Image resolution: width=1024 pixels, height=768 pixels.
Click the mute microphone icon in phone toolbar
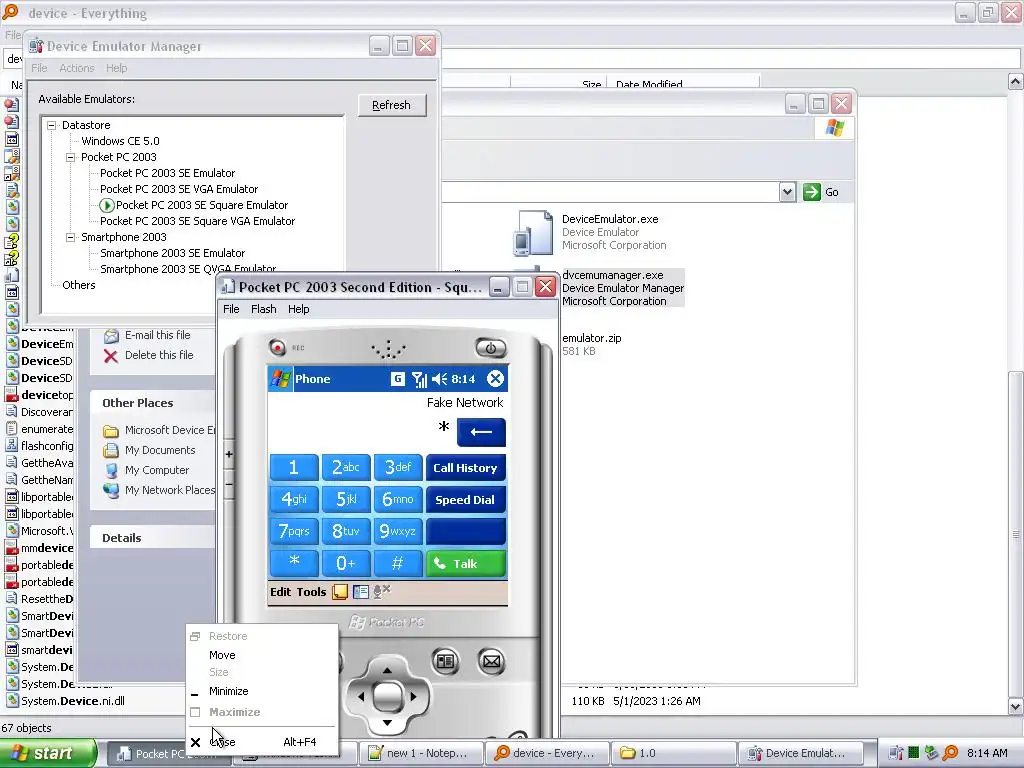pos(381,592)
